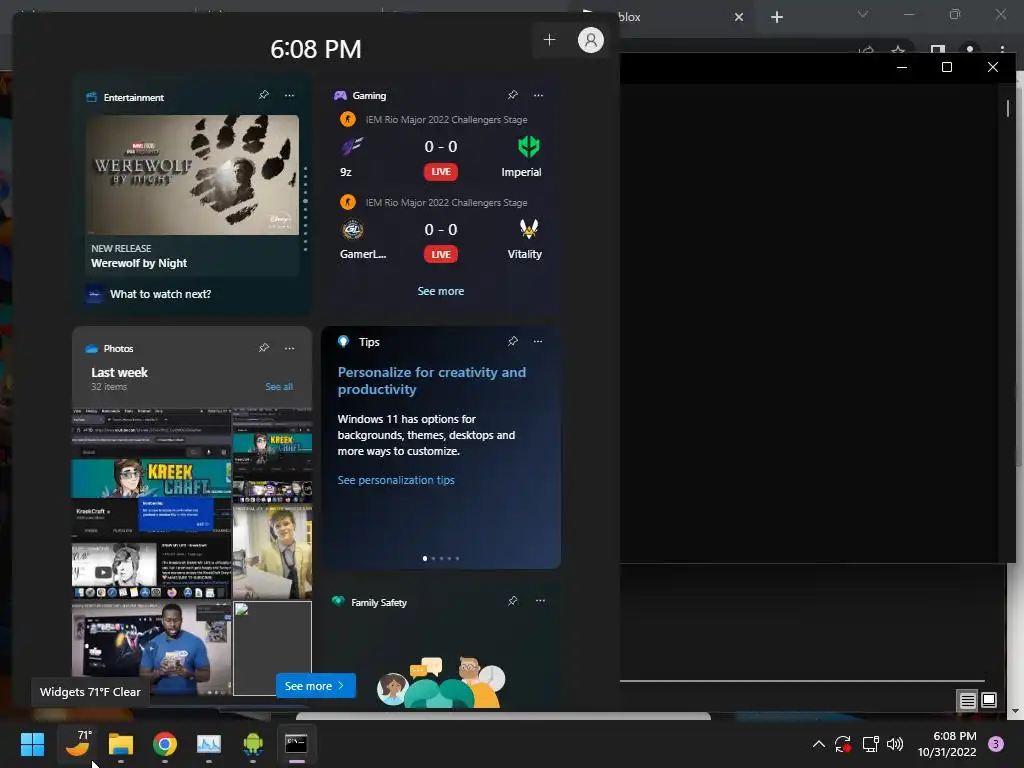Click Personalize for creativity and productivity heading
1024x768 pixels.
click(432, 381)
